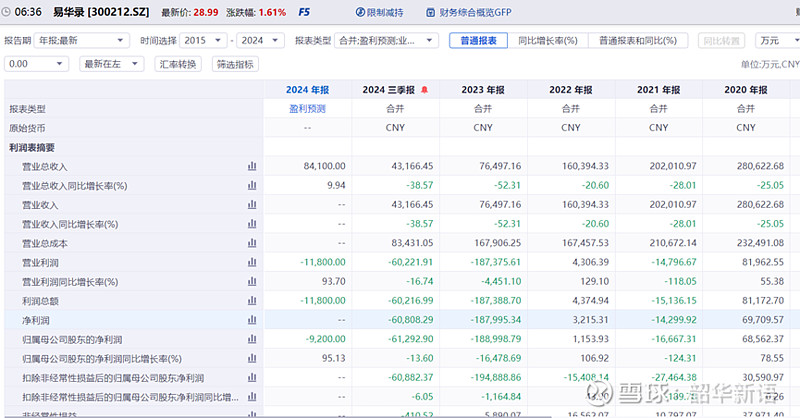The width and height of the screenshot is (800, 418).
Task: Open the 报表类型 合并;盈利预测 dropdown
Action: (x=386, y=40)
